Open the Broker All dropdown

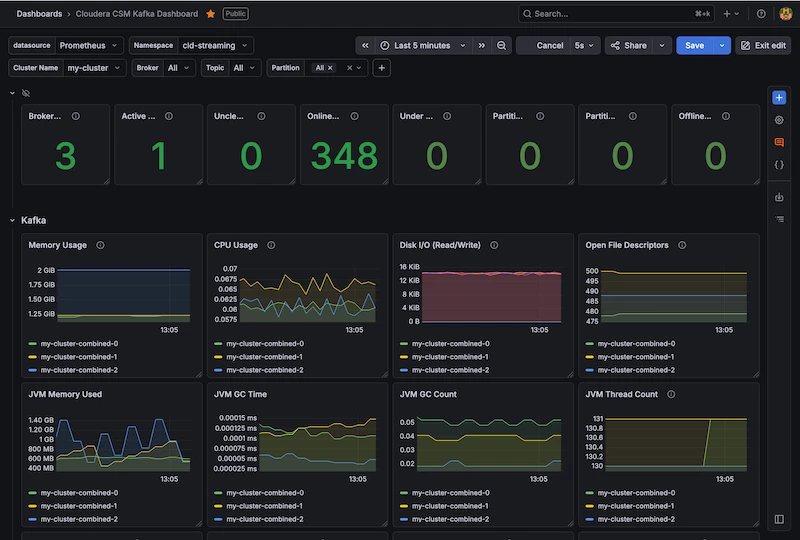[179, 68]
